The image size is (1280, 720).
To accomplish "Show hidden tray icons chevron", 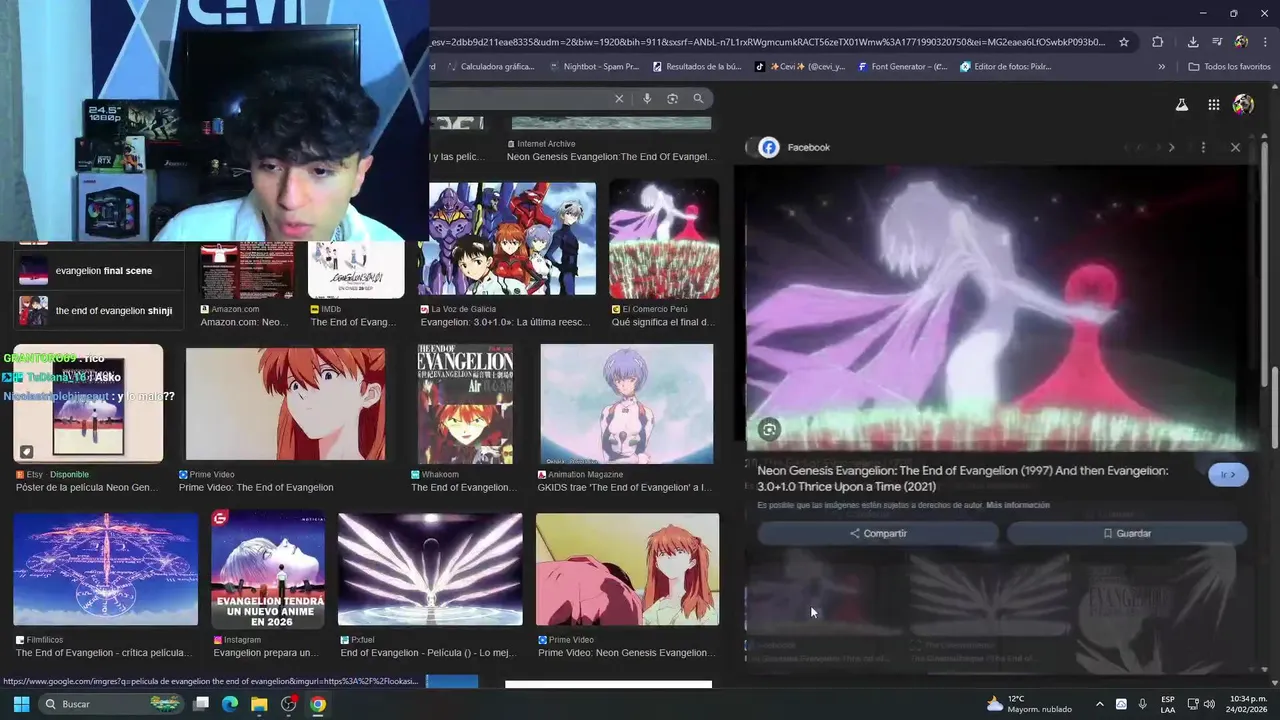I will [x=1099, y=704].
